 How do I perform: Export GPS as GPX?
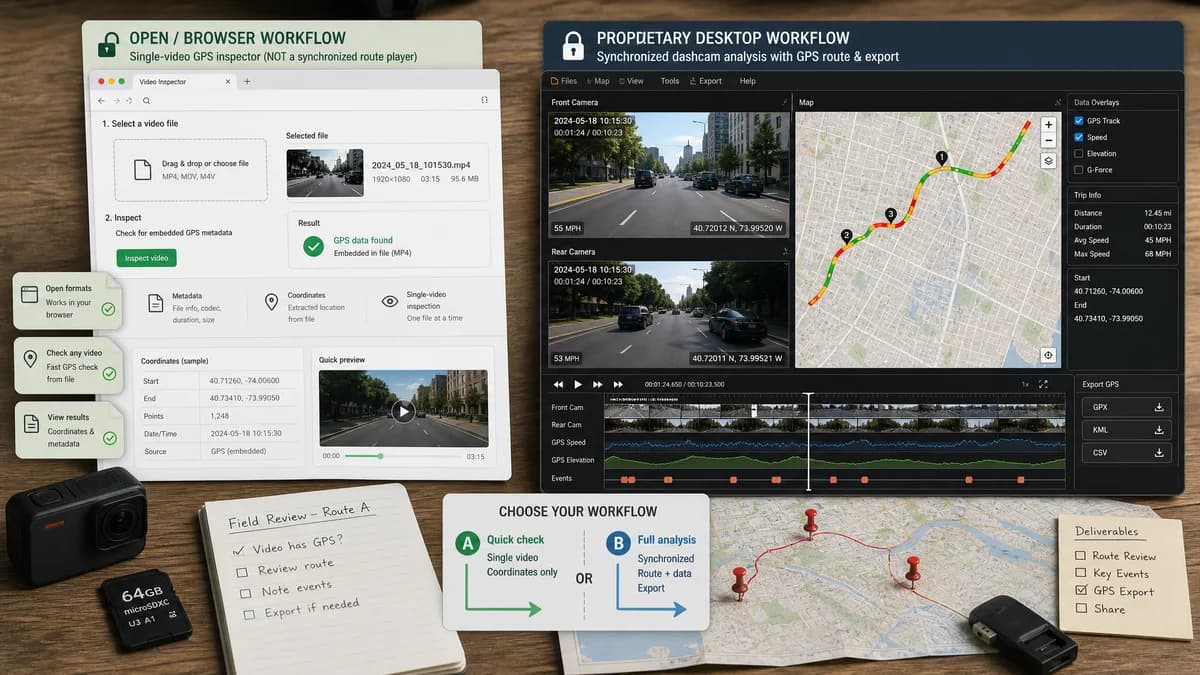[x=1127, y=407]
